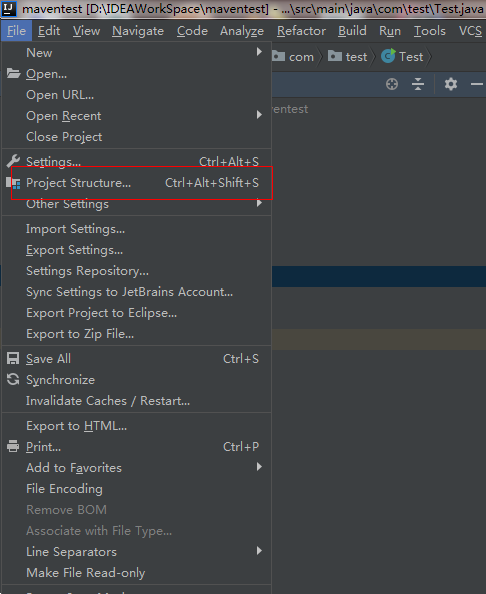Click the test breadcrumb label
486x594 pixels.
tap(356, 57)
